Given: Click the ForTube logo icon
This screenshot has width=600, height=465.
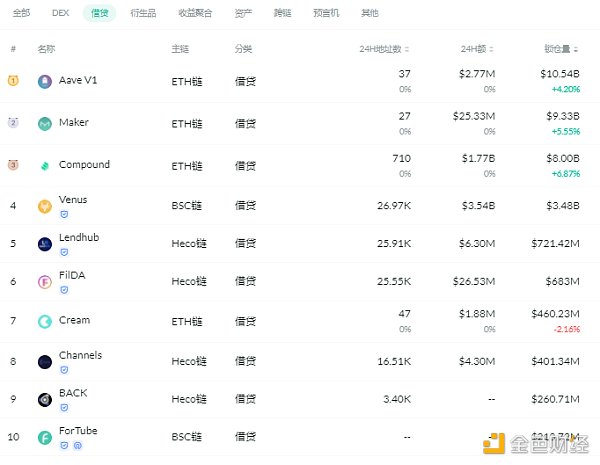Looking at the screenshot, I should coord(45,437).
